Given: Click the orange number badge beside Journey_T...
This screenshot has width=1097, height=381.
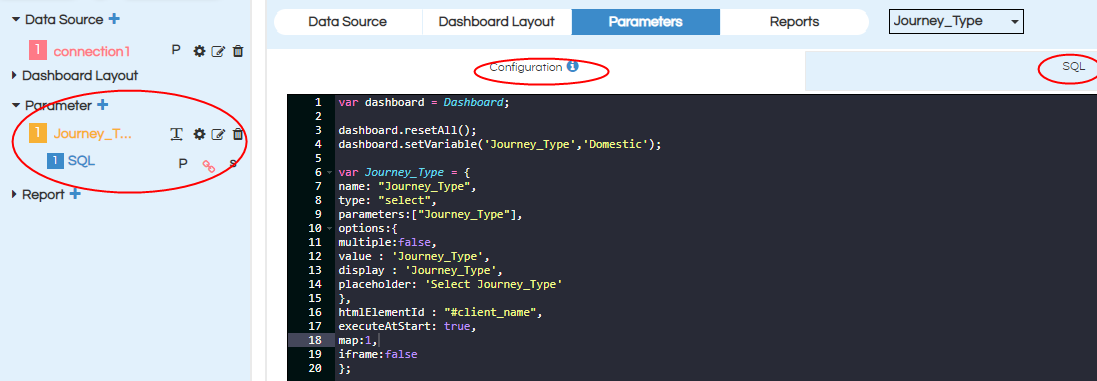Looking at the screenshot, I should 38,133.
